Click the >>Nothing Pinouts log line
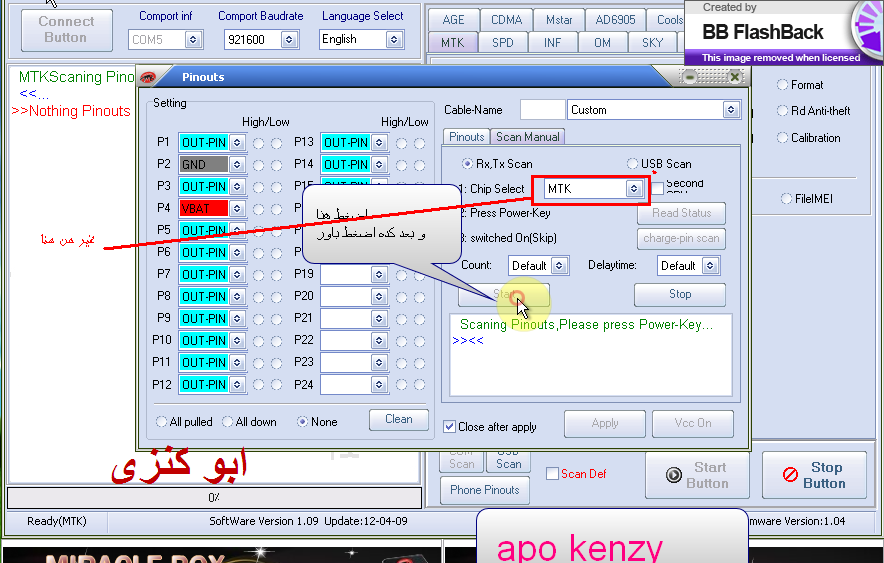Image resolution: width=884 pixels, height=563 pixels. [71, 111]
